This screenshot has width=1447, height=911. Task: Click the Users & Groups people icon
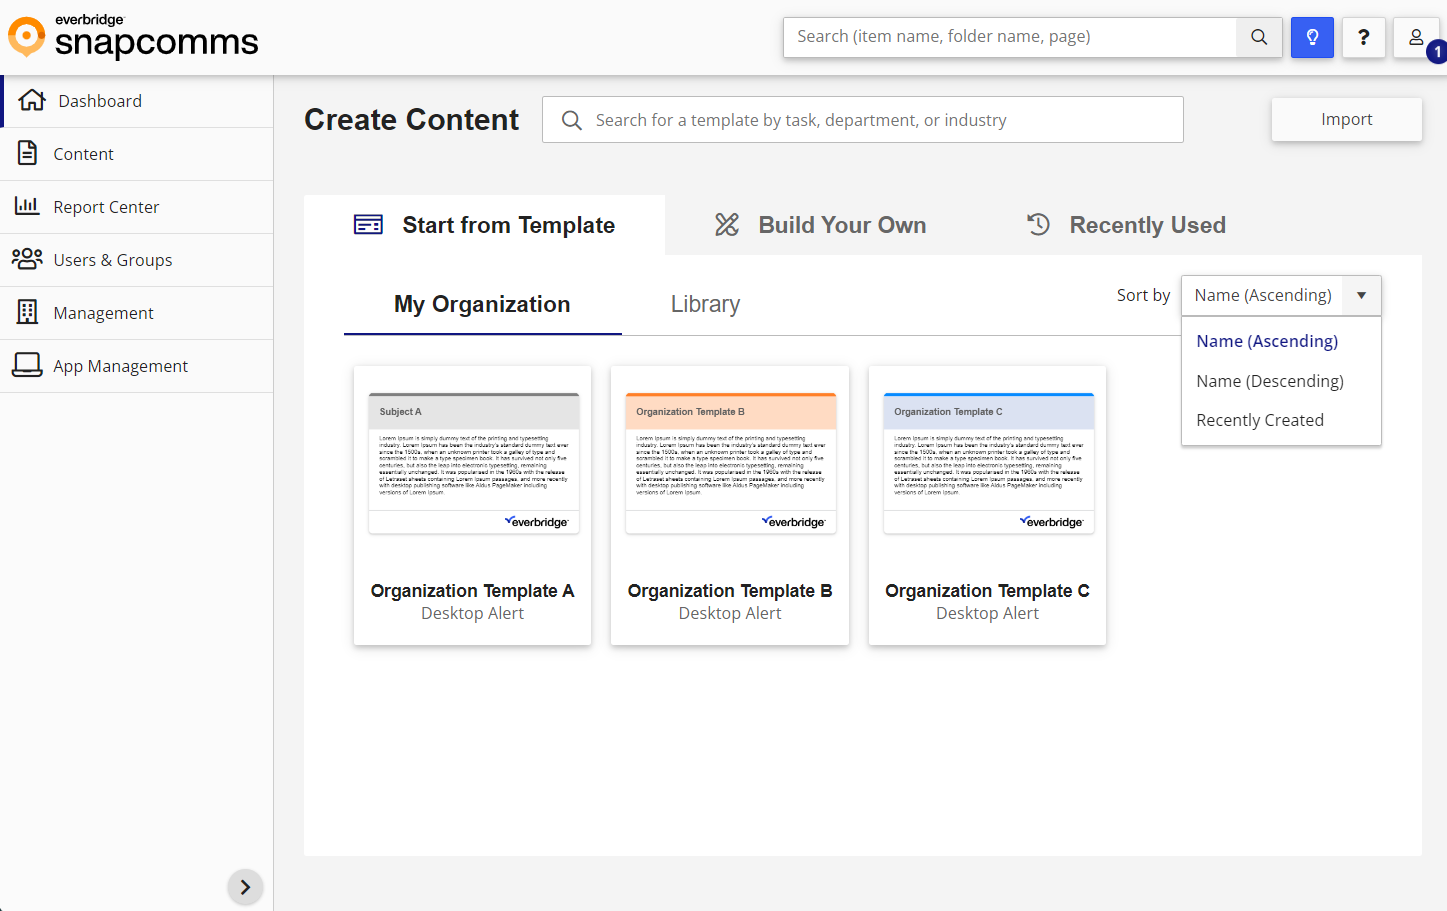pos(27,259)
